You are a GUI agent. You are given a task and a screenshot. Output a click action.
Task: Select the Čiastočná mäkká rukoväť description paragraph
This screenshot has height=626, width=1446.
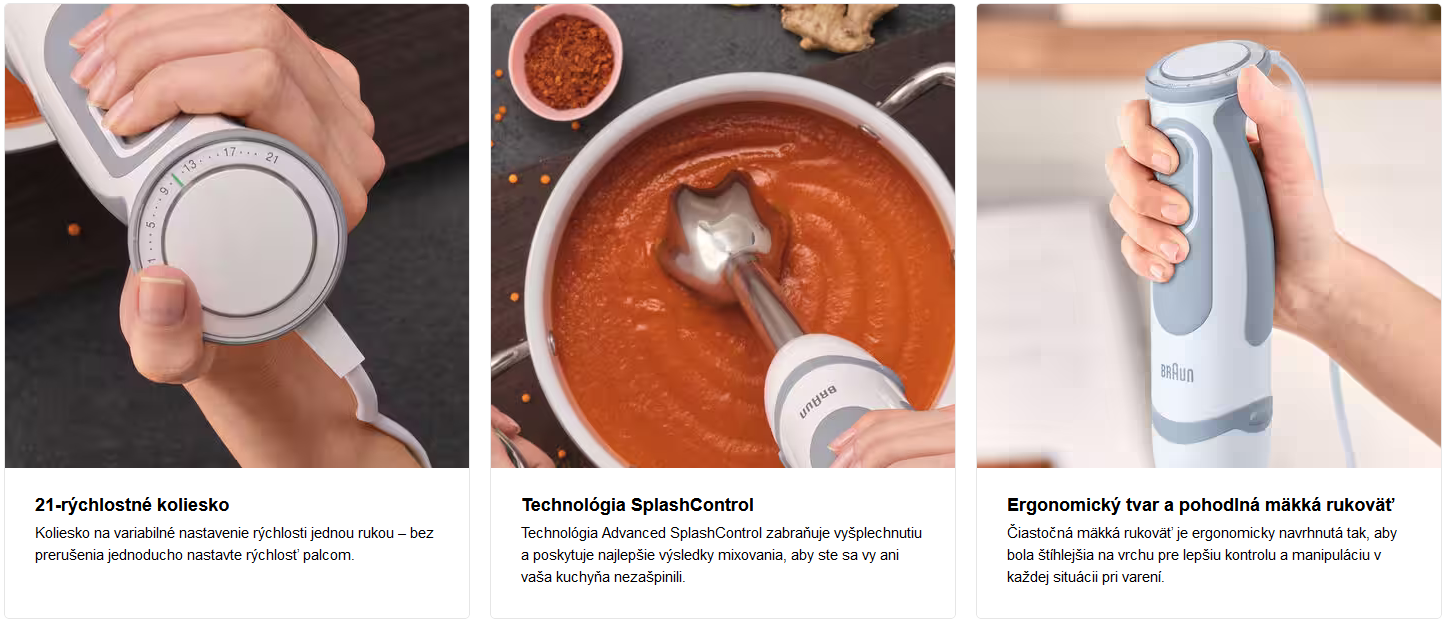[1202, 555]
